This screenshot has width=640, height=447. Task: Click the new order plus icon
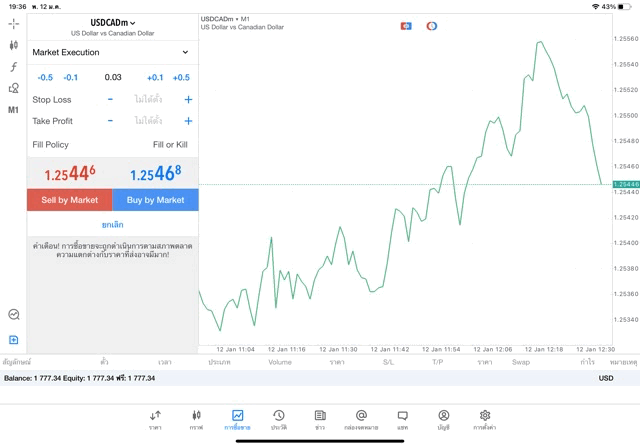[14, 340]
